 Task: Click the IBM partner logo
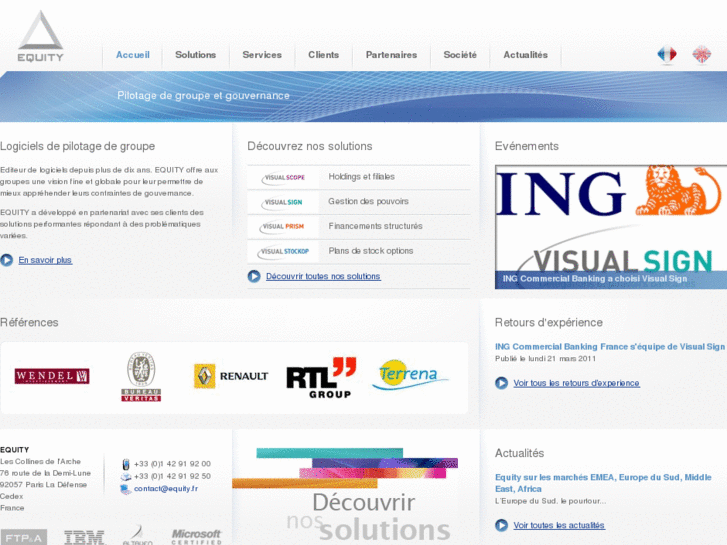[84, 538]
